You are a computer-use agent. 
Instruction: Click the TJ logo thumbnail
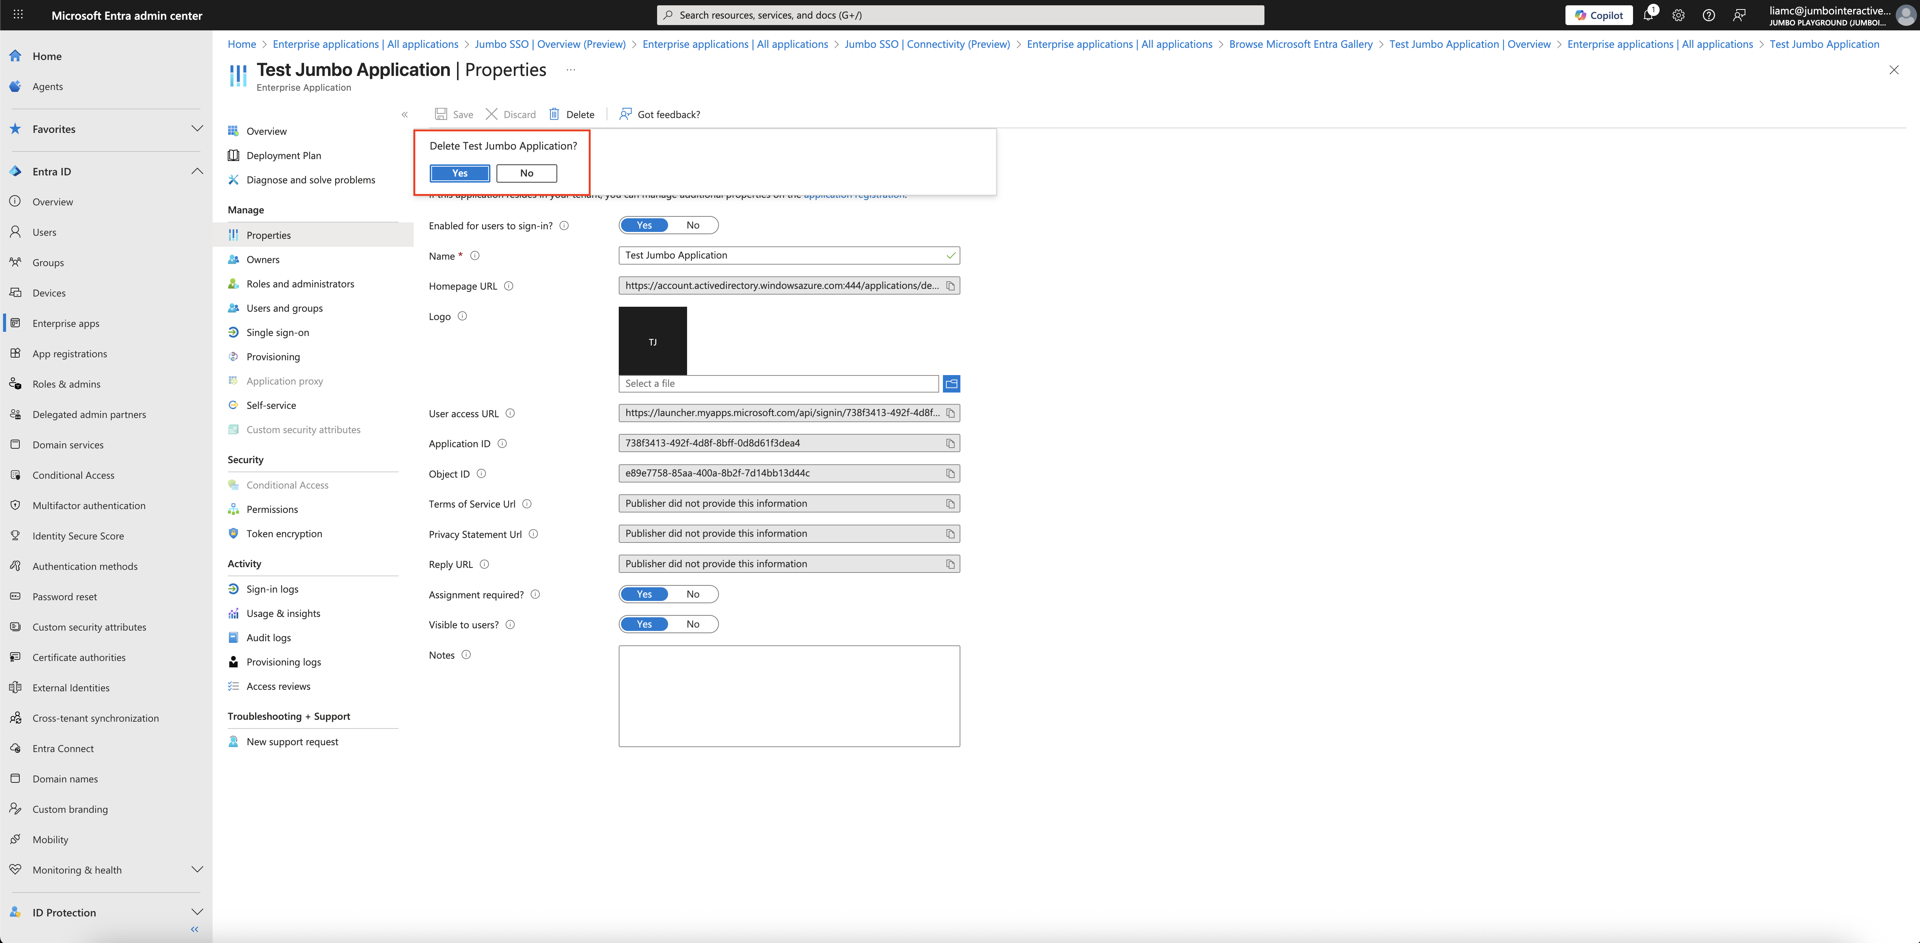coord(653,341)
